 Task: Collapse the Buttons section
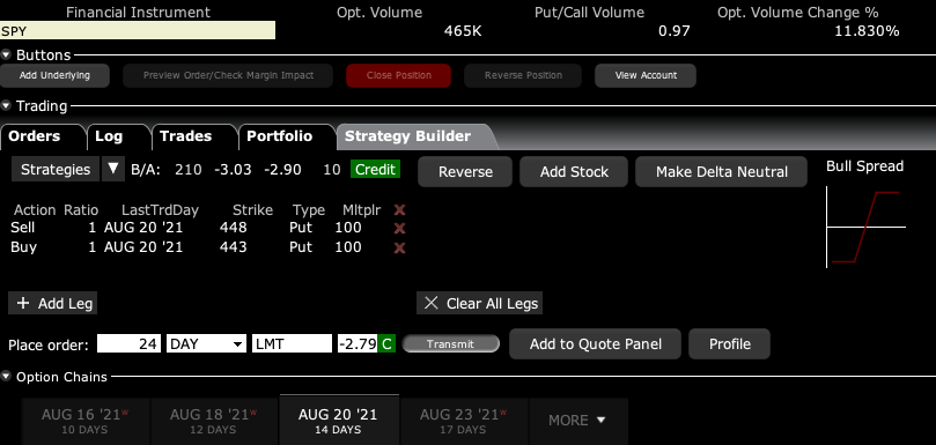pos(7,55)
